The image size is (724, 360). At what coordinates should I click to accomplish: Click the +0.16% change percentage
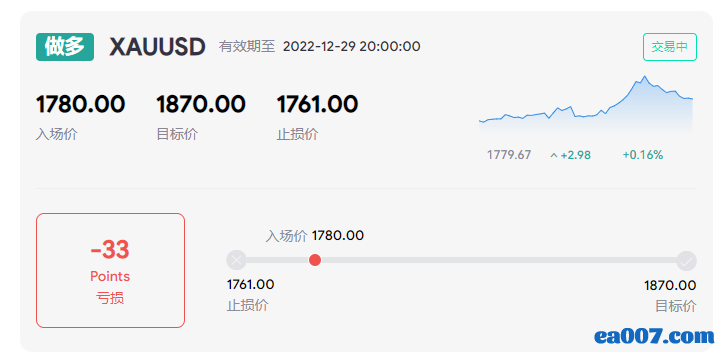tap(643, 155)
